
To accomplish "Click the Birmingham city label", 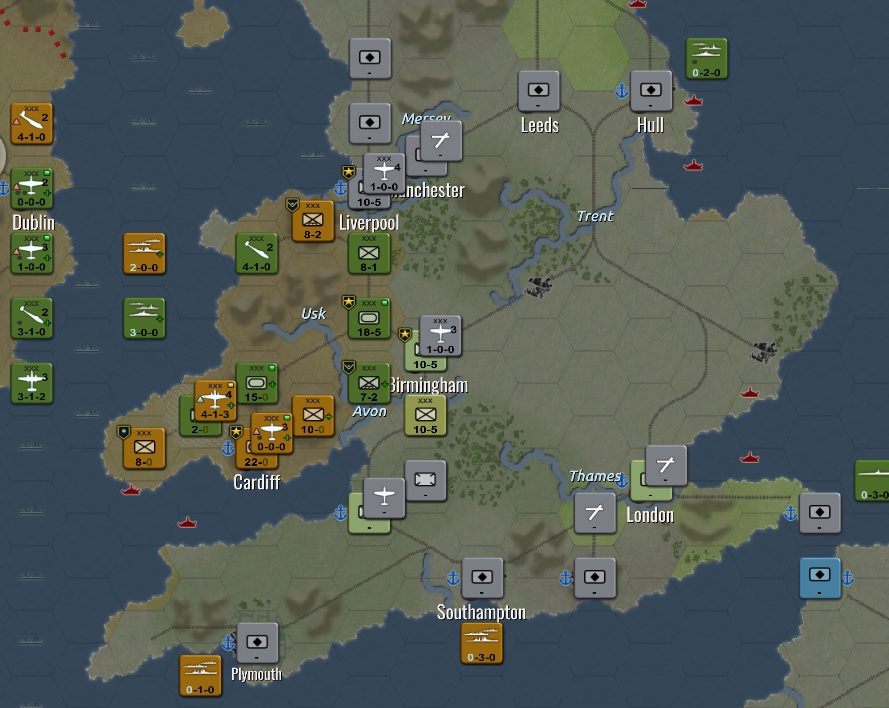I will point(429,385).
